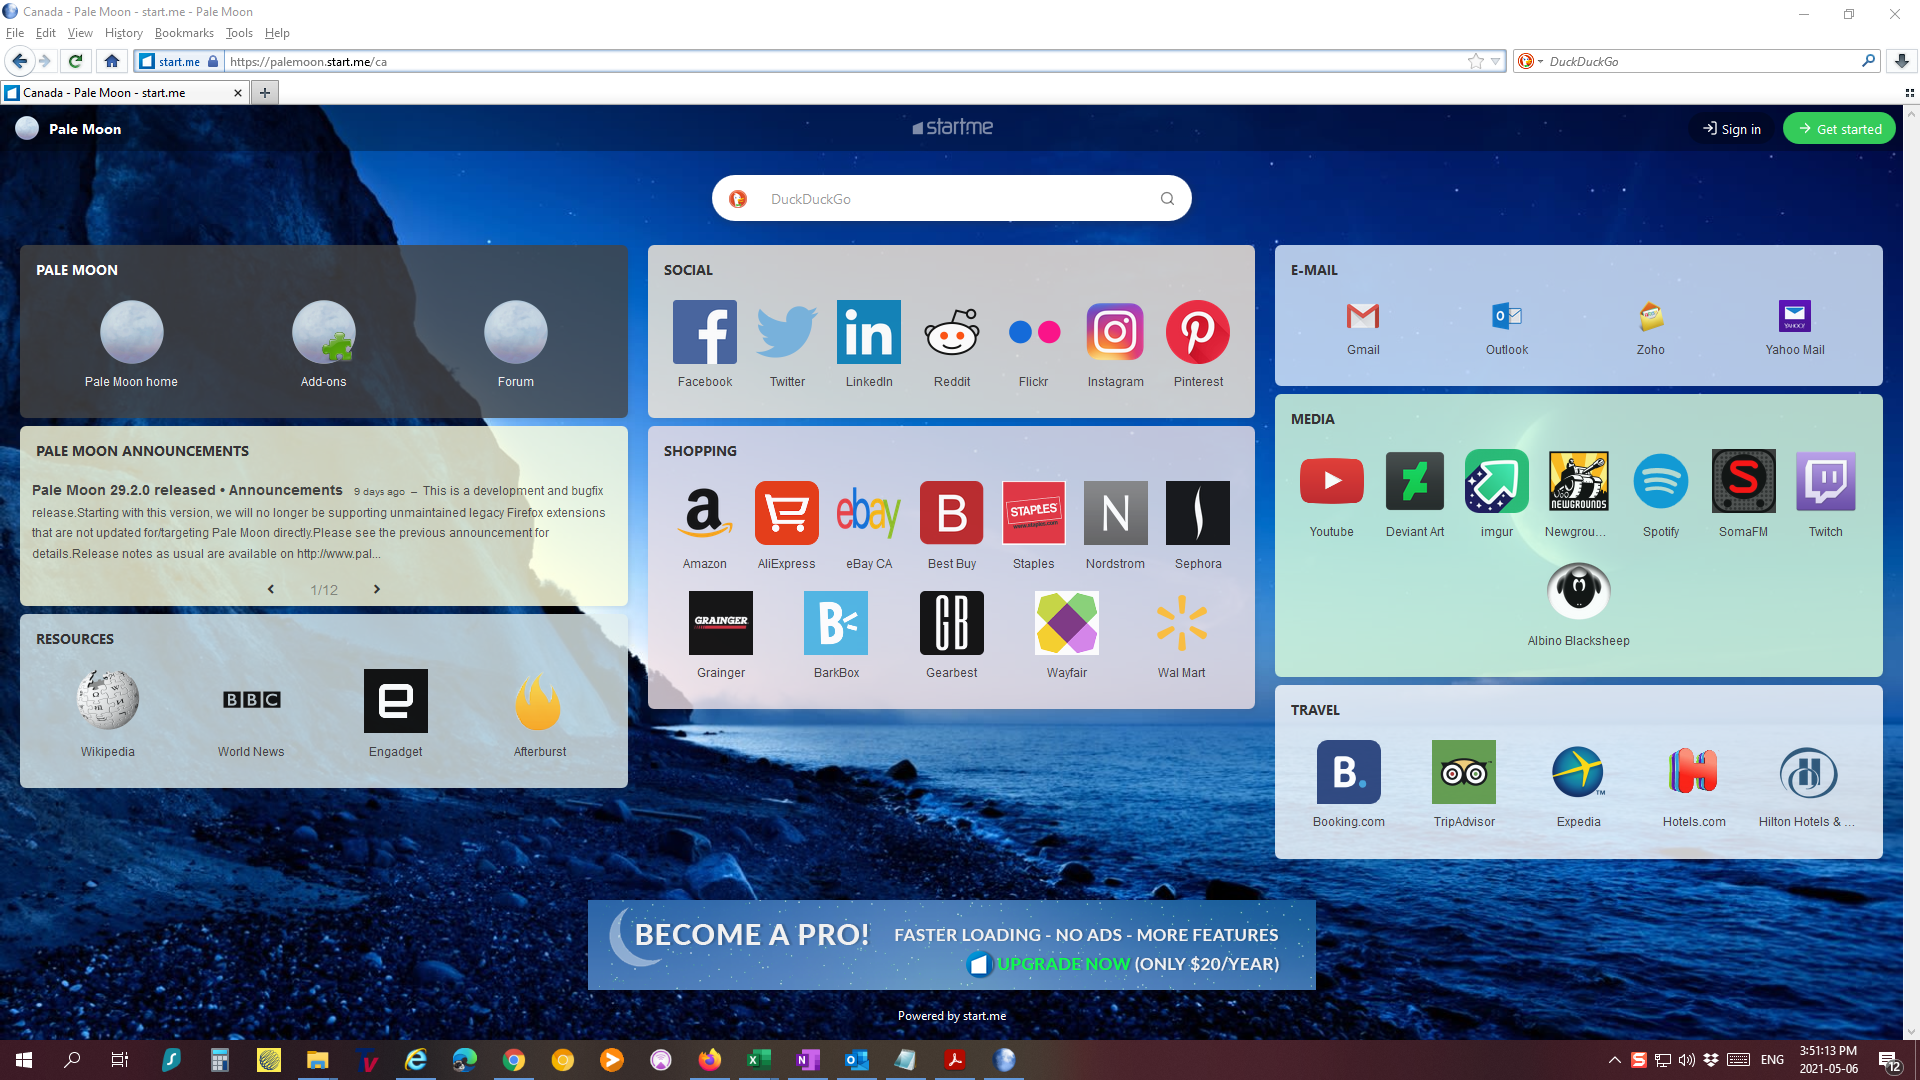The image size is (1920, 1080).
Task: Open the Outlook email icon
Action: [x=1507, y=316]
